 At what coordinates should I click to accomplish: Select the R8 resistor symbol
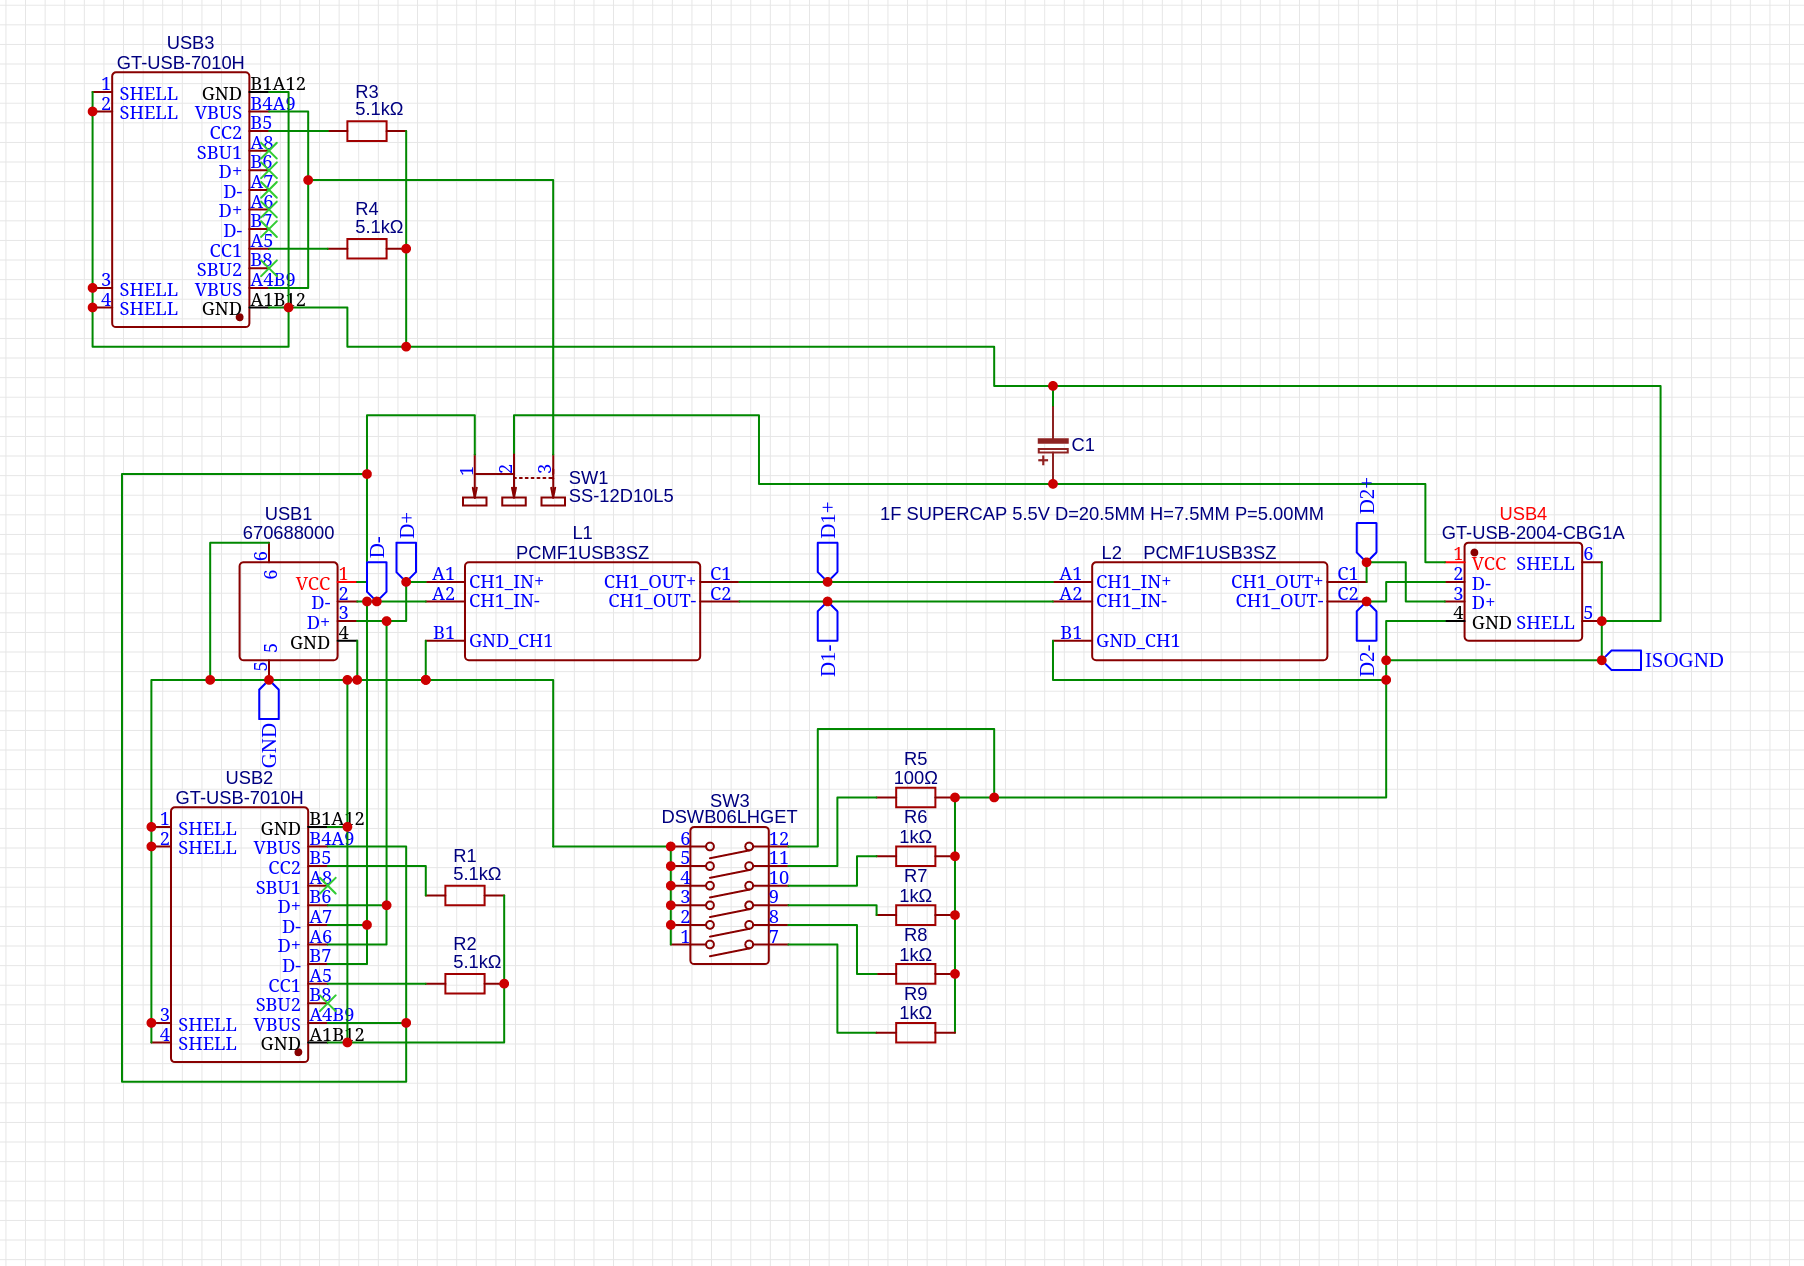pos(915,974)
